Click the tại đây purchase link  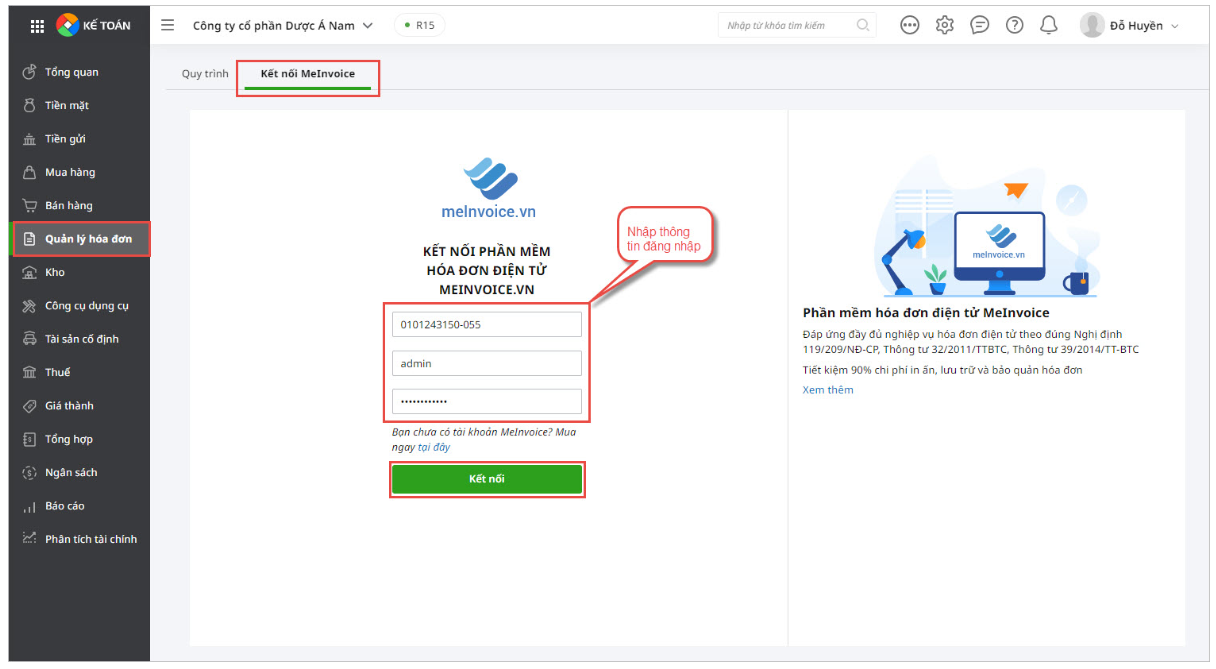(x=434, y=447)
